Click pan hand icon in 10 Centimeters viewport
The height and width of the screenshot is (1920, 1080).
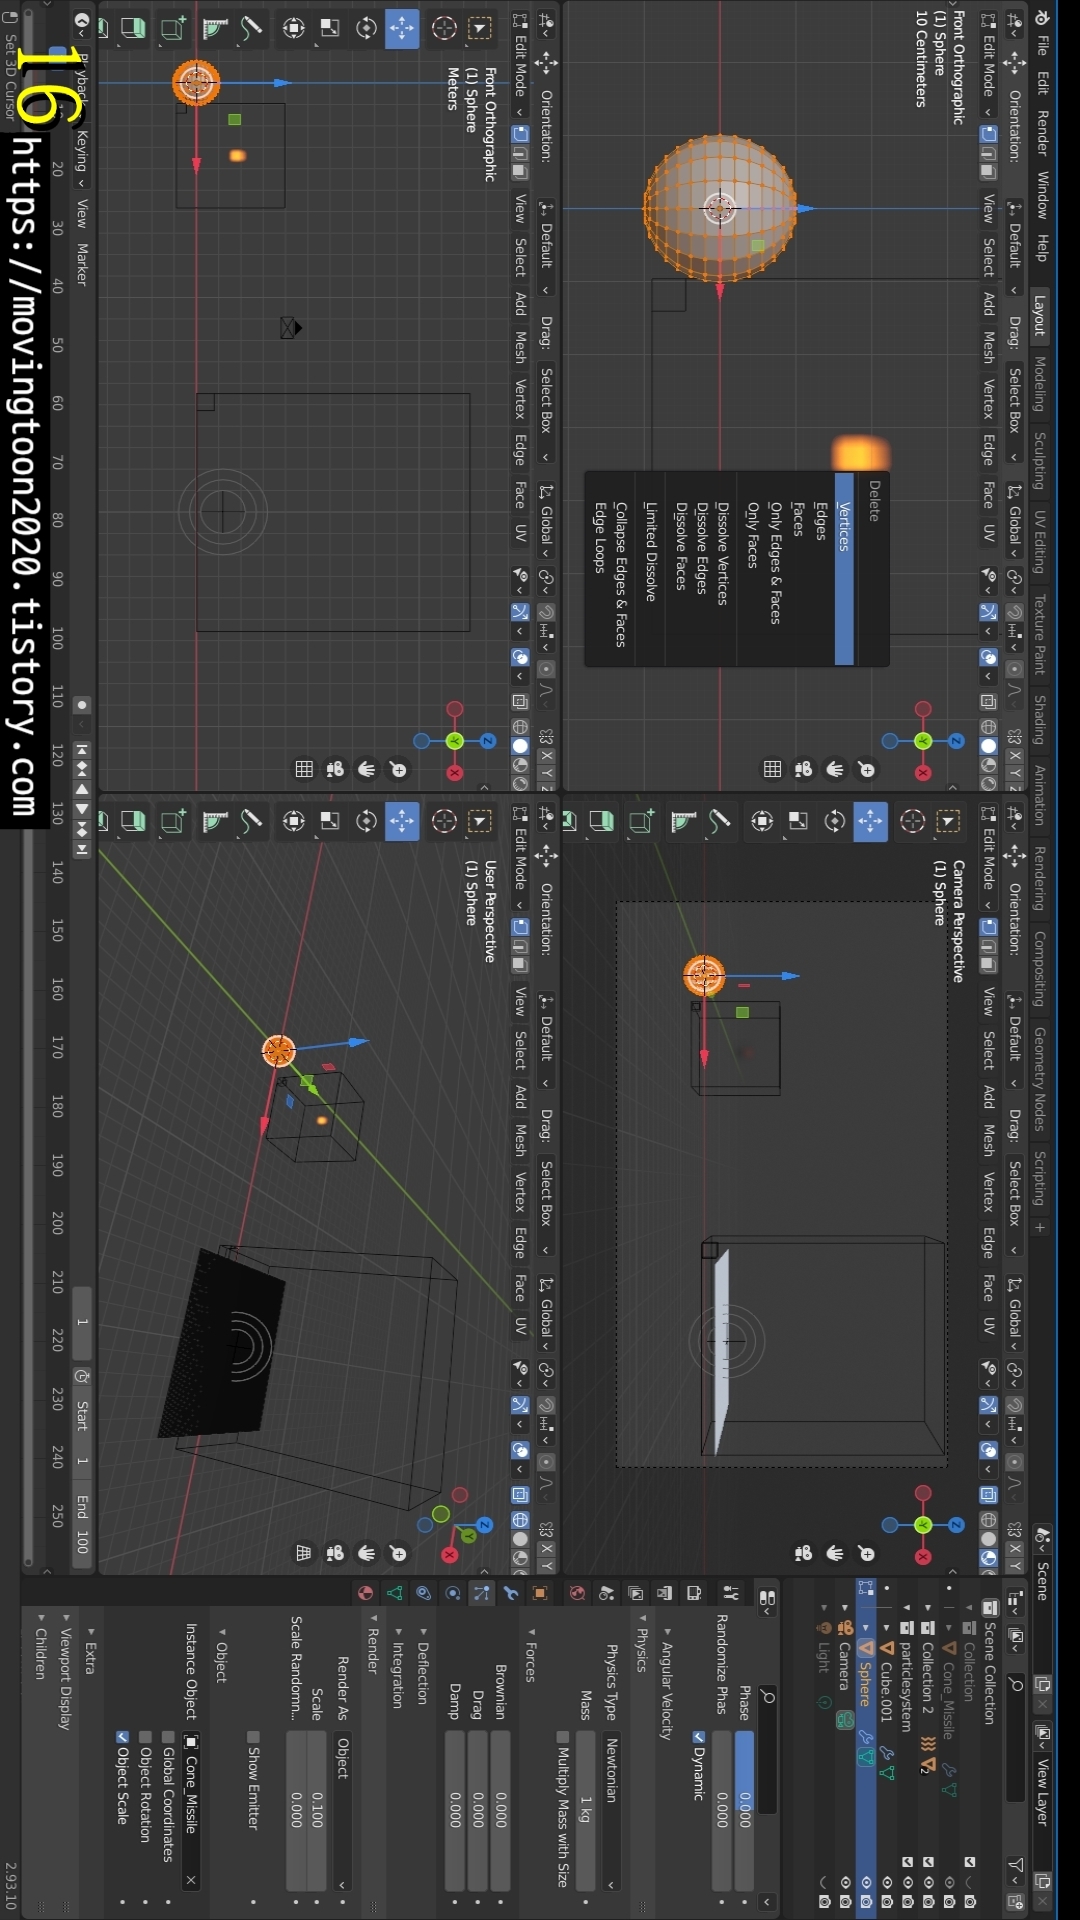tap(834, 769)
